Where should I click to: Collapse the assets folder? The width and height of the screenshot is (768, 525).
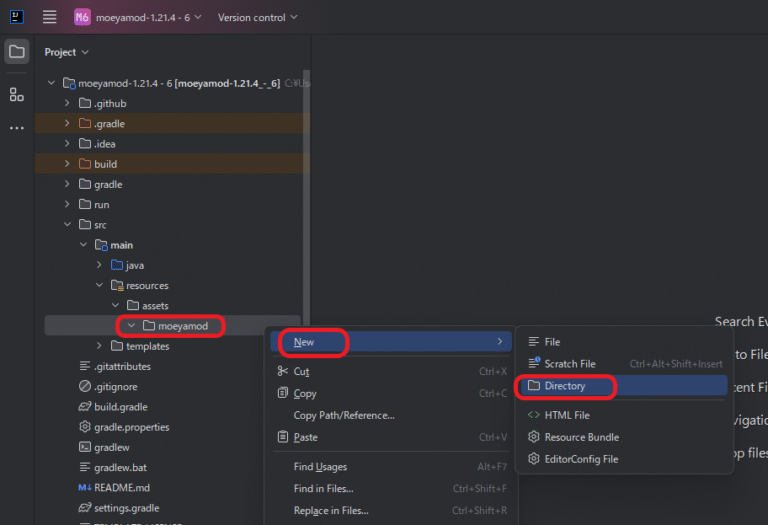coord(116,305)
